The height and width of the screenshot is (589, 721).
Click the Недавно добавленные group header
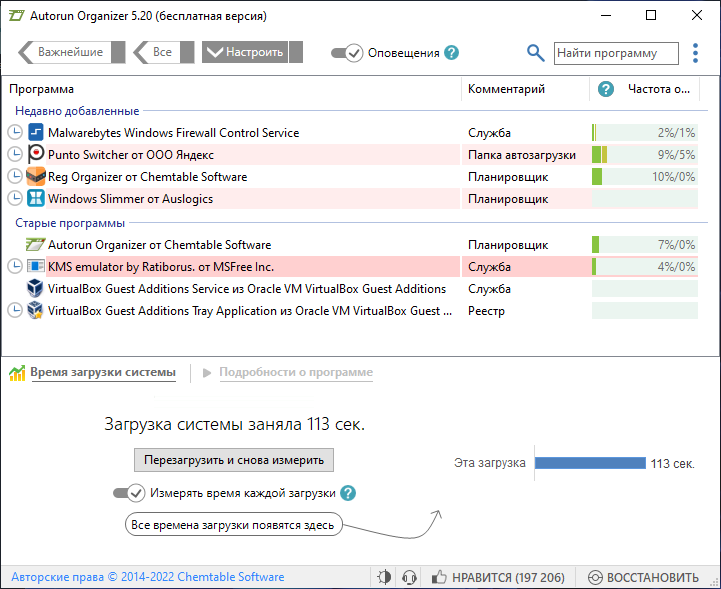77,111
